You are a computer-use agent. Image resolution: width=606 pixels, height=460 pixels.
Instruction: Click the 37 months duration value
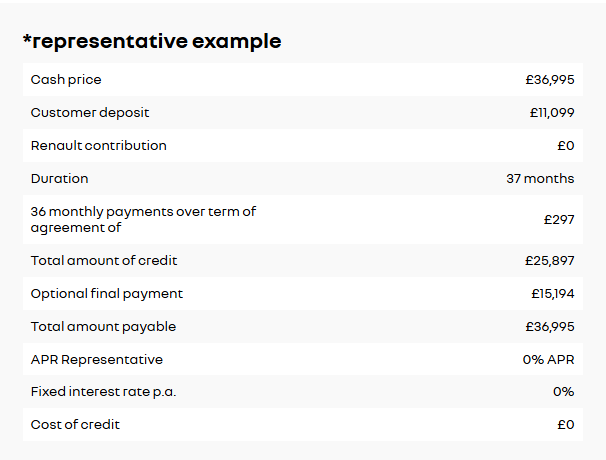point(540,179)
